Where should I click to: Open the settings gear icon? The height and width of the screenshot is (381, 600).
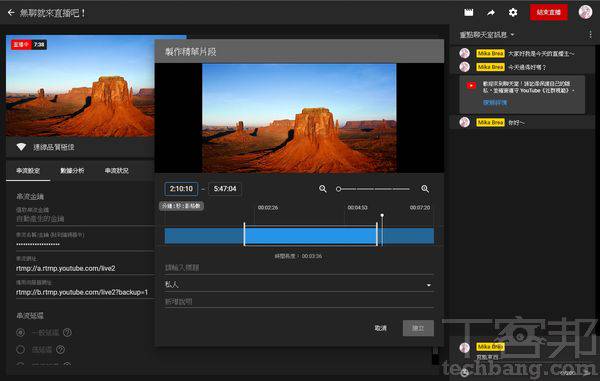click(x=513, y=13)
